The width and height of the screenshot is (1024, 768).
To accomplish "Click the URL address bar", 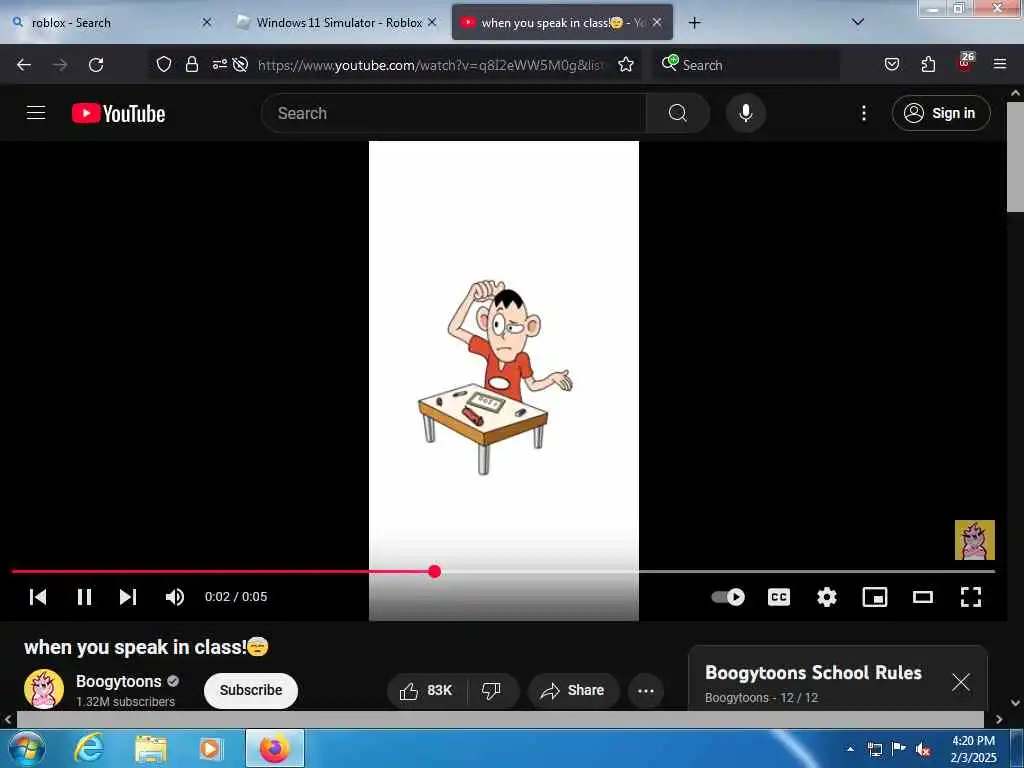I will pos(431,65).
